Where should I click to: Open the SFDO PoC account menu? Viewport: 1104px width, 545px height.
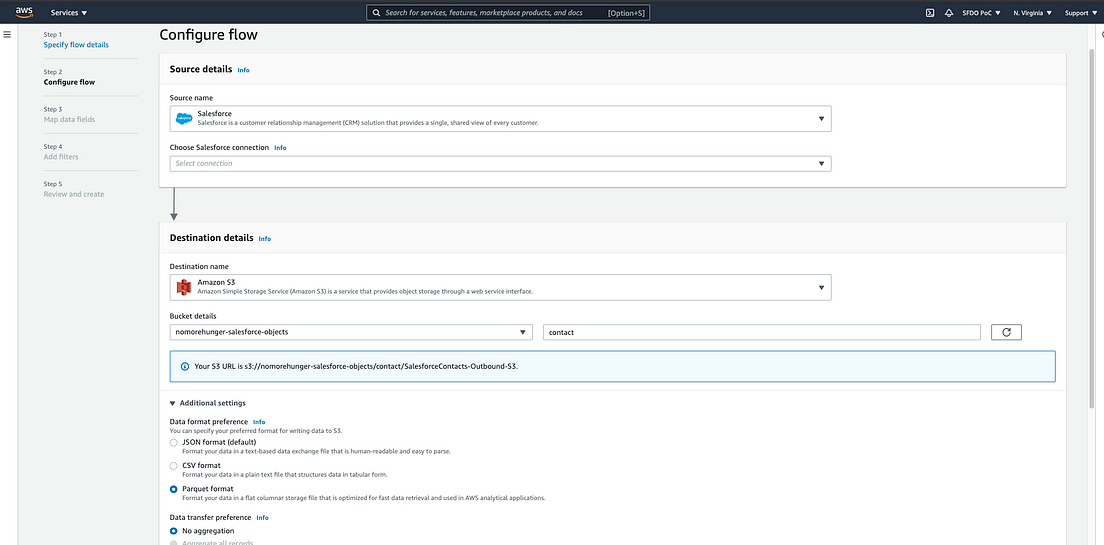coord(981,13)
